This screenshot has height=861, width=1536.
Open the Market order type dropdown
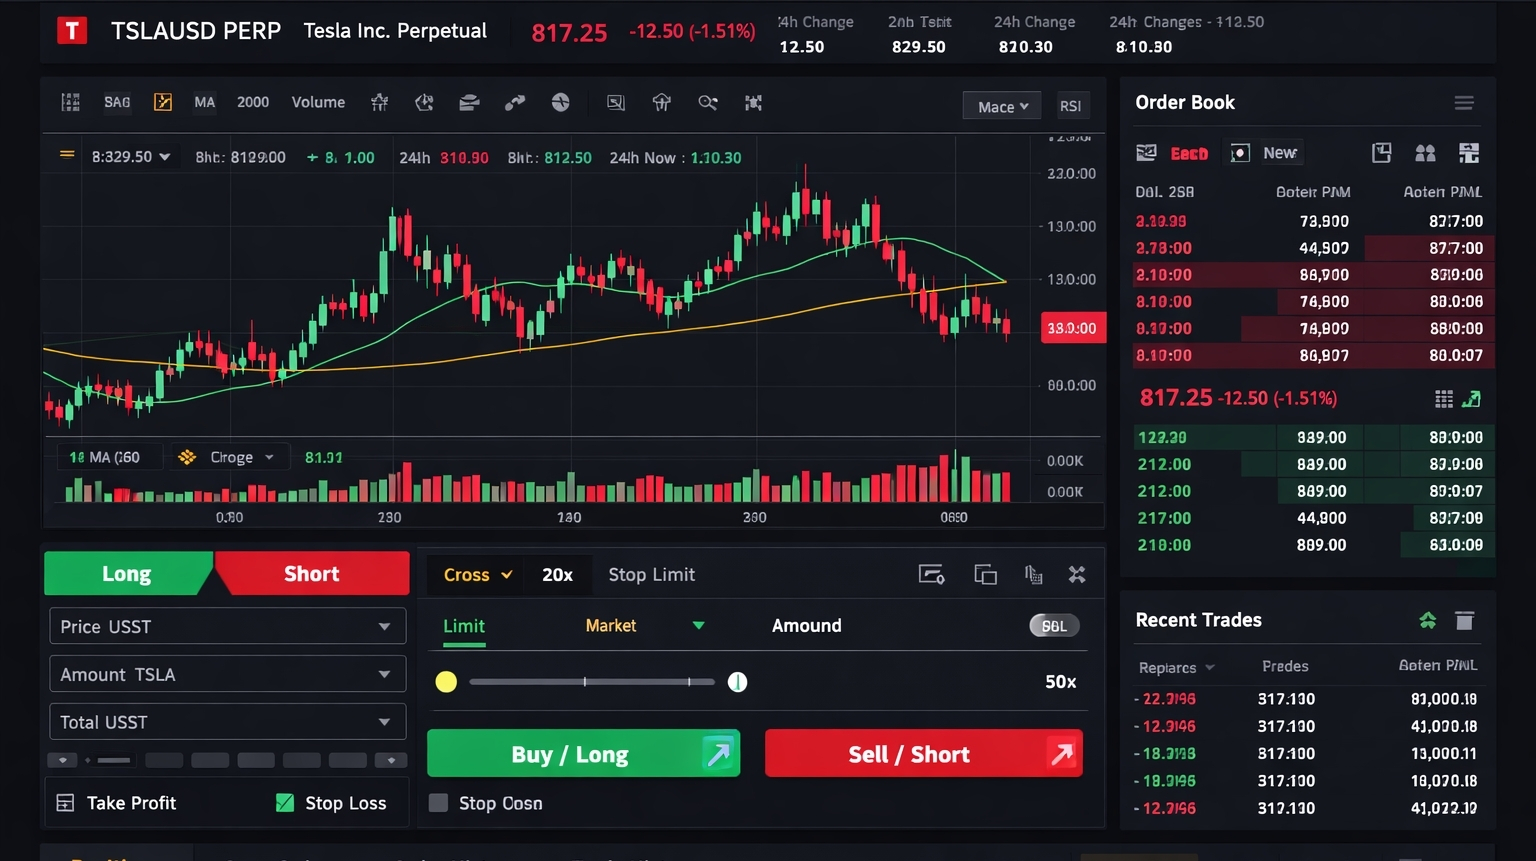tap(645, 626)
